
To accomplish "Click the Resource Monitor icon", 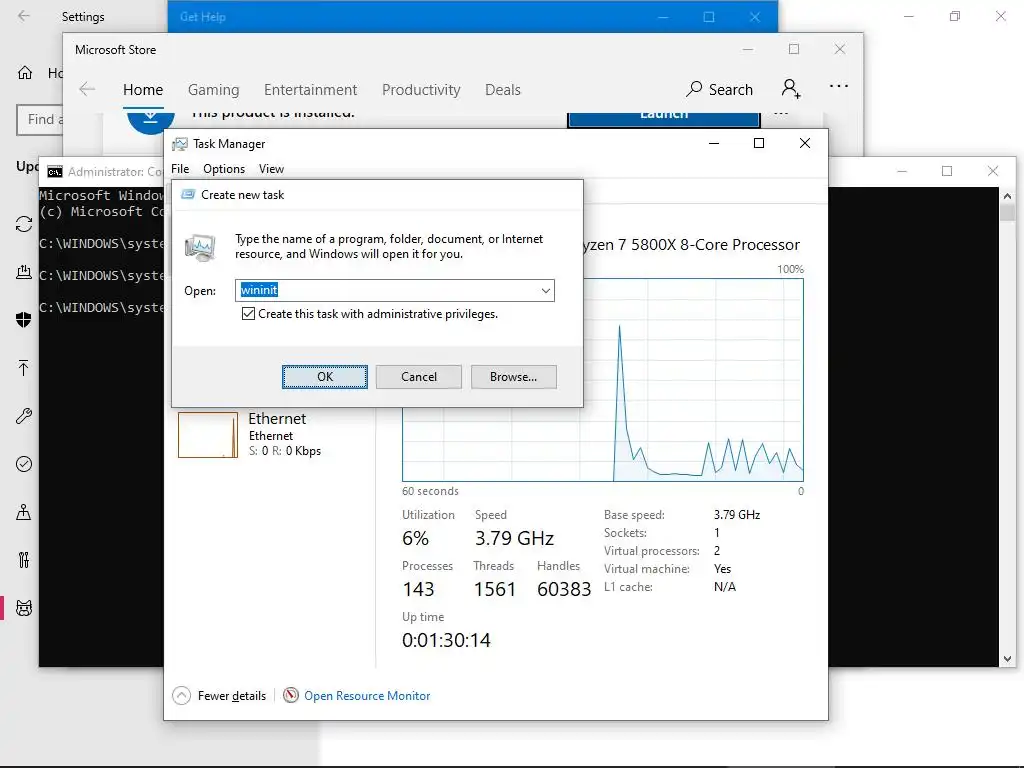I will click(x=291, y=696).
